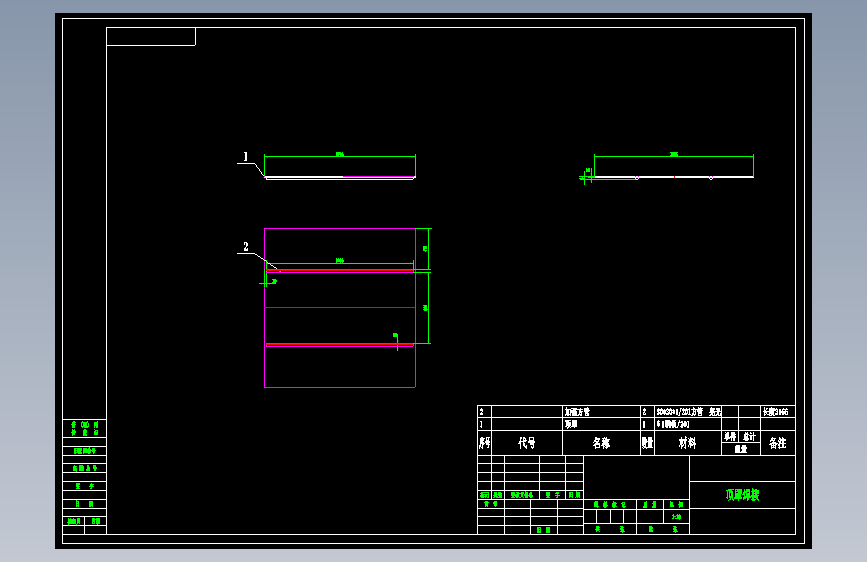The image size is (867, 562).
Task: Click the 加强方管 part name in row 2
Action: point(577,412)
